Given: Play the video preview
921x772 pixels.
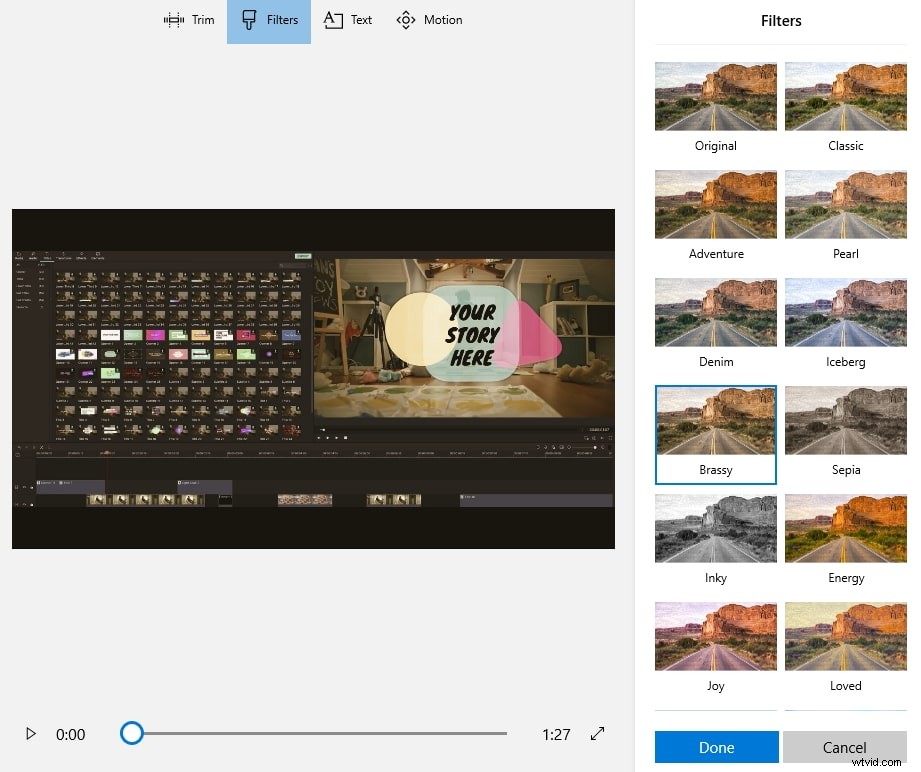Looking at the screenshot, I should click(x=31, y=734).
